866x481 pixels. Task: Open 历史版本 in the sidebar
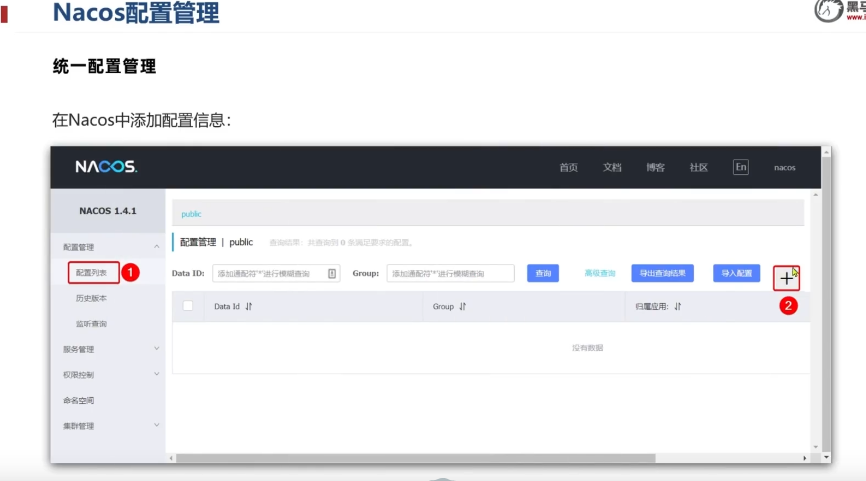point(91,298)
